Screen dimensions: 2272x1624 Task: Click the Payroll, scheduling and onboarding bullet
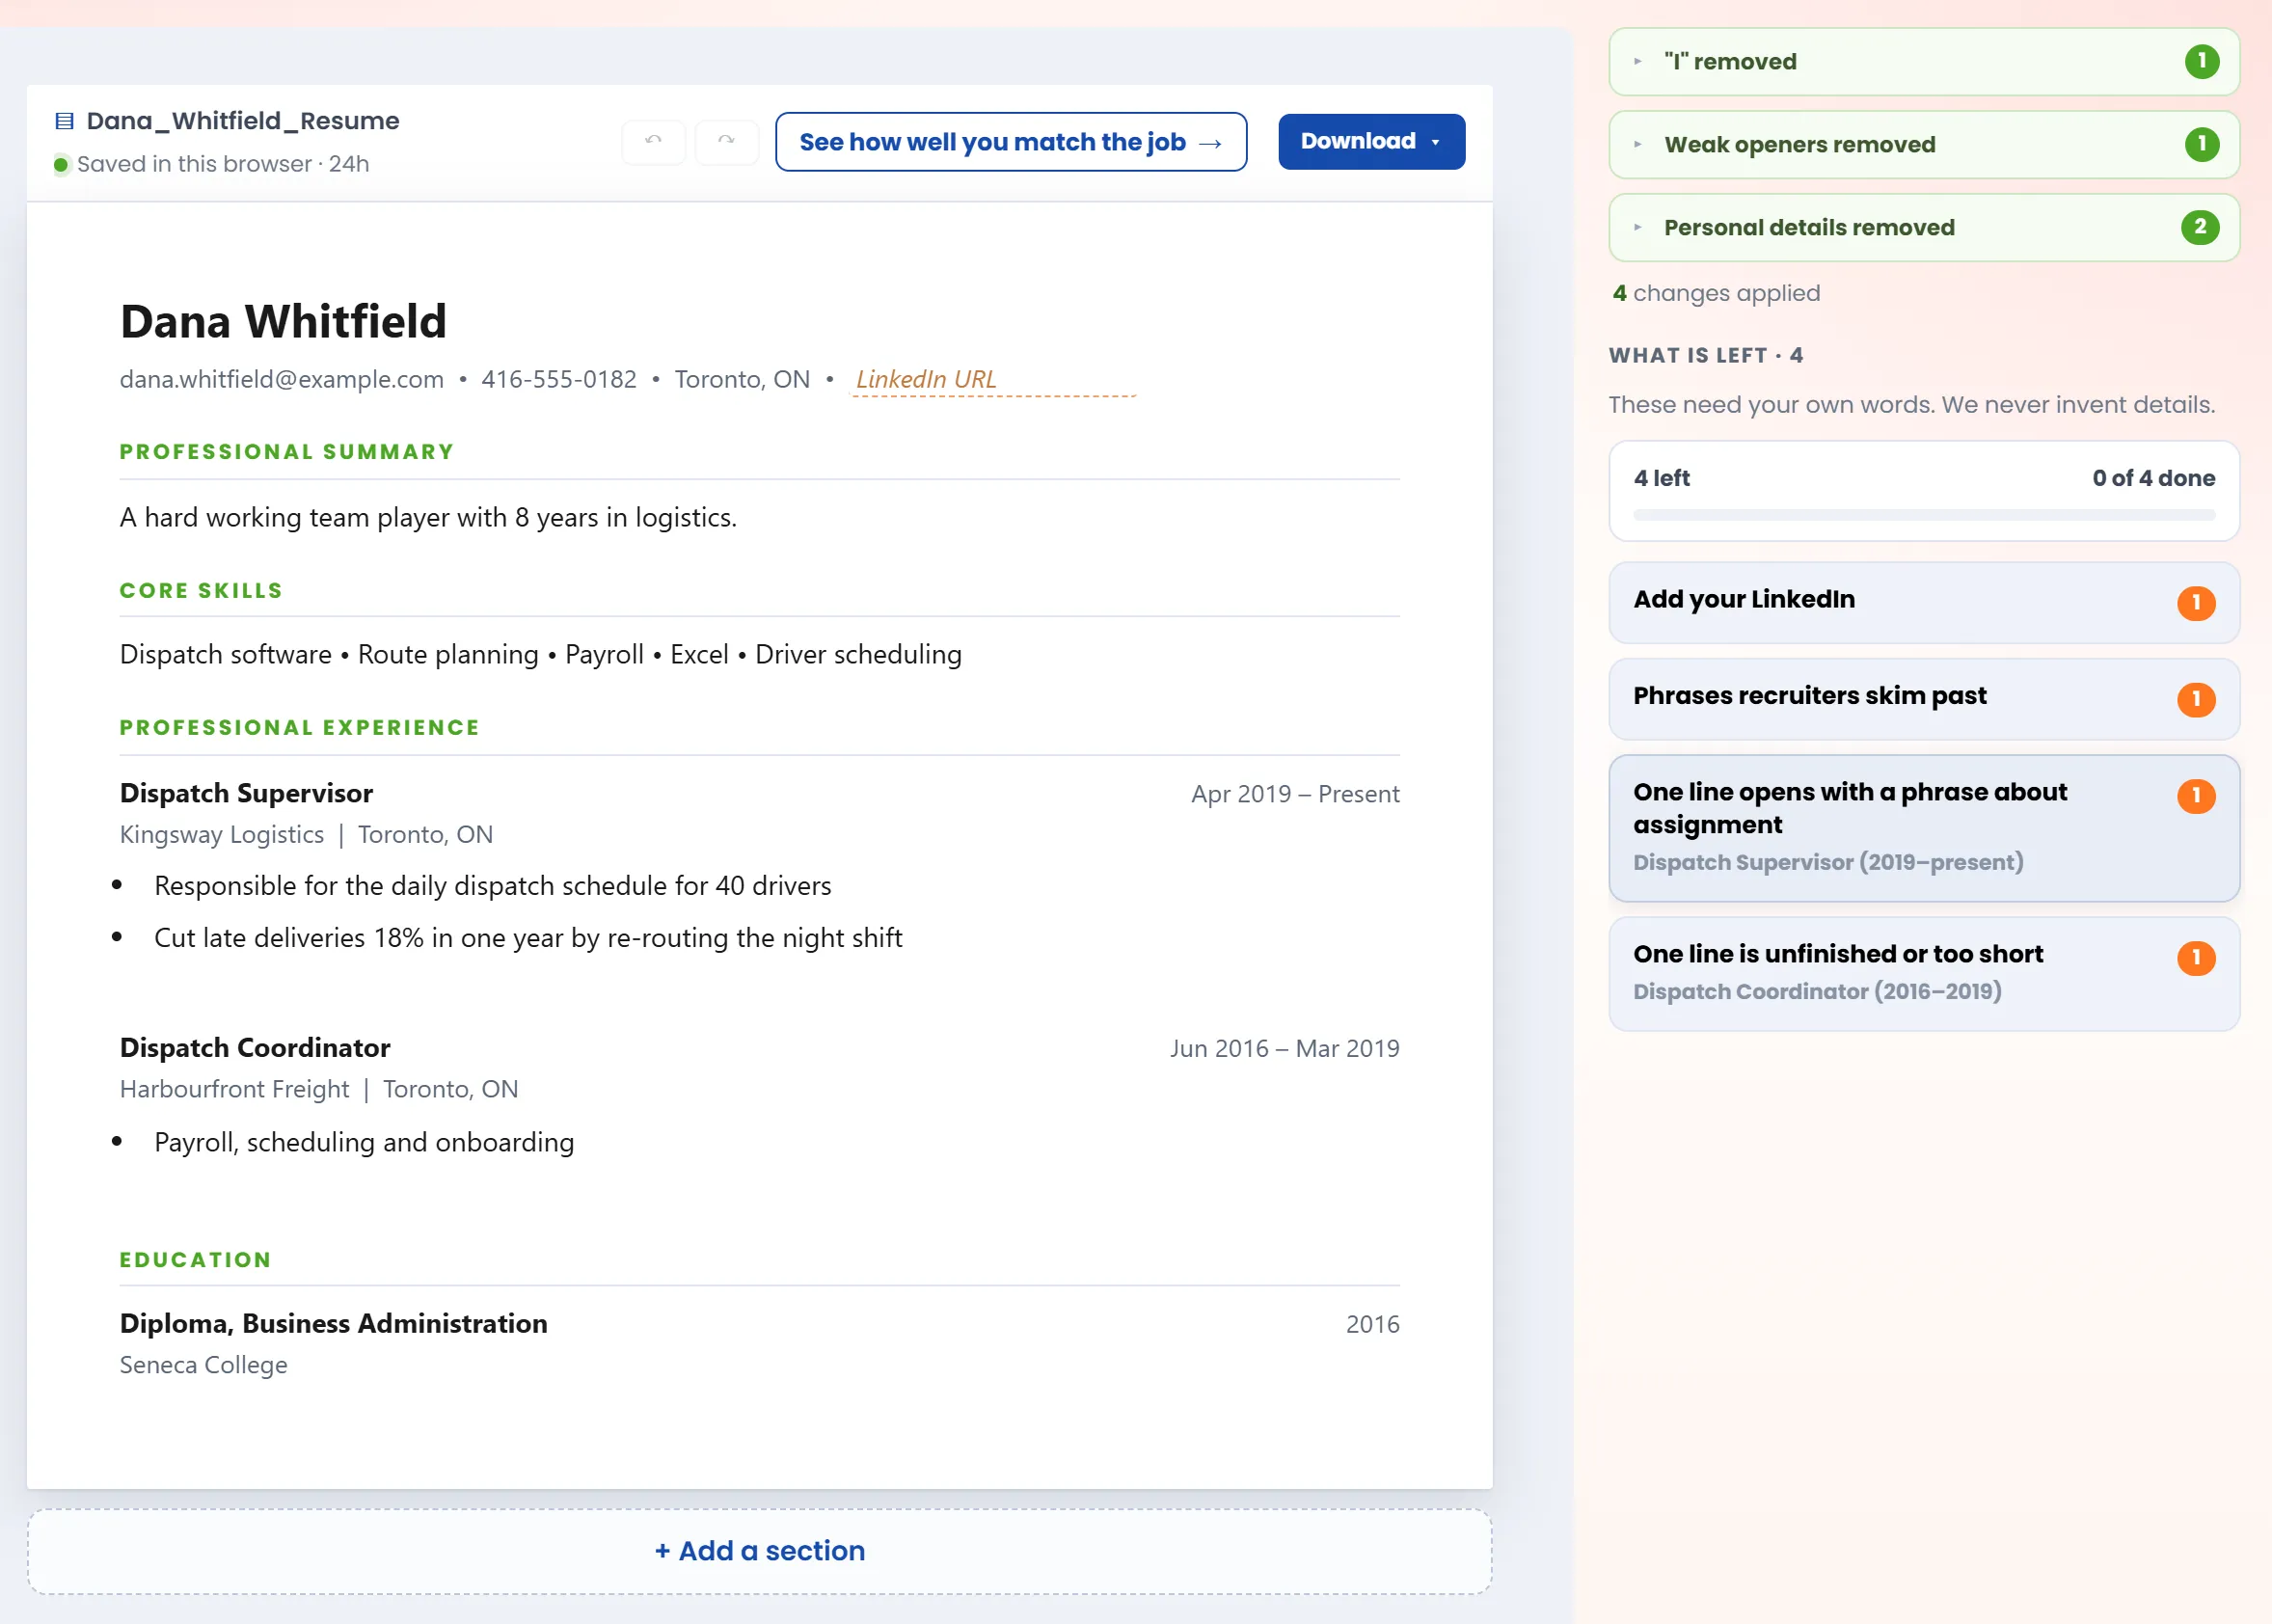point(364,1143)
